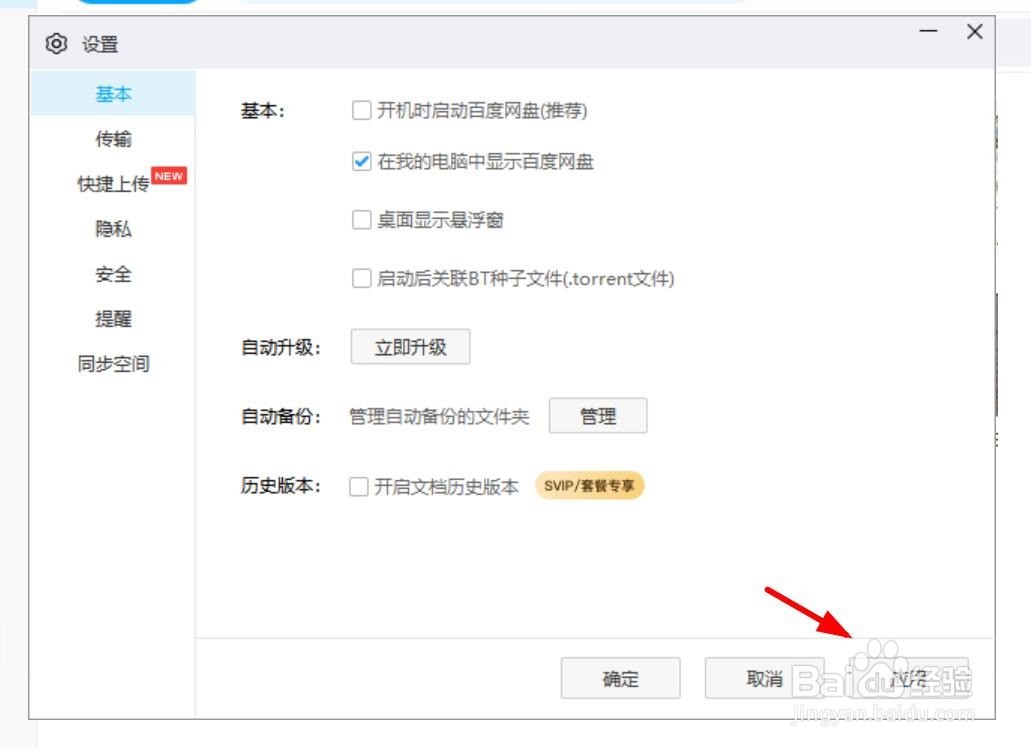Viewport: 1031px width, 749px height.
Task: Check 启动后关联BT种子文件 association
Action: pos(362,279)
